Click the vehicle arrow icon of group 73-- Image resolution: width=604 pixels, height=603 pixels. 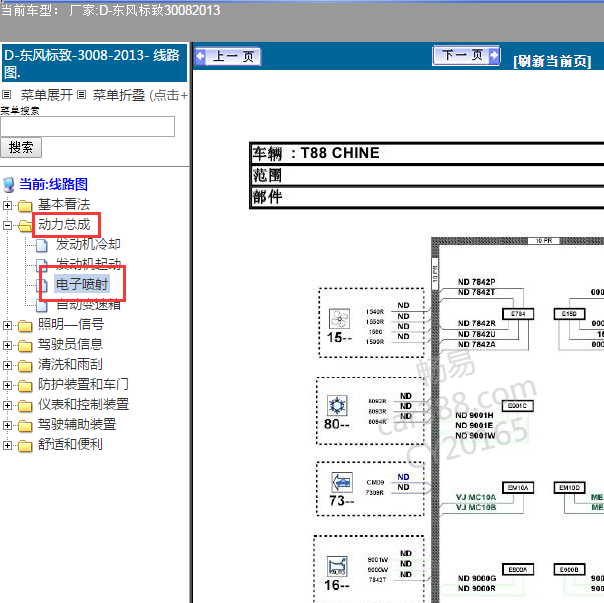tap(342, 482)
